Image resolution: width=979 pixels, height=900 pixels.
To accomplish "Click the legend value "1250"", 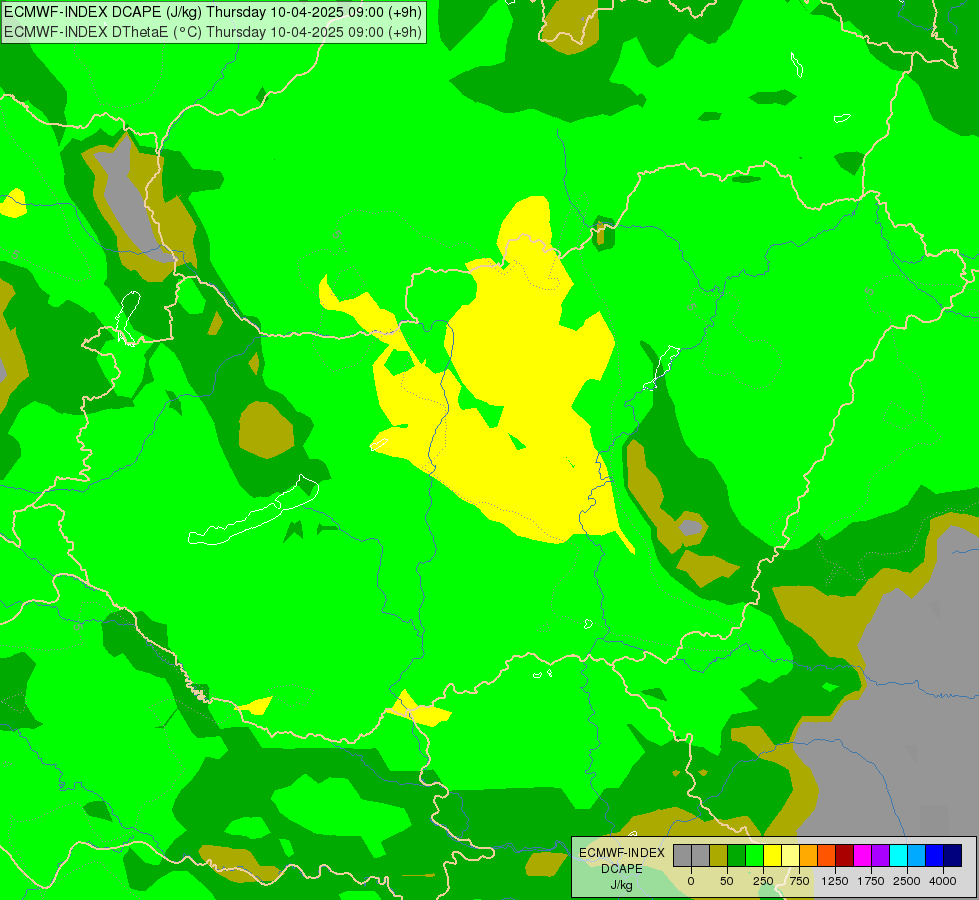I will [x=835, y=881].
